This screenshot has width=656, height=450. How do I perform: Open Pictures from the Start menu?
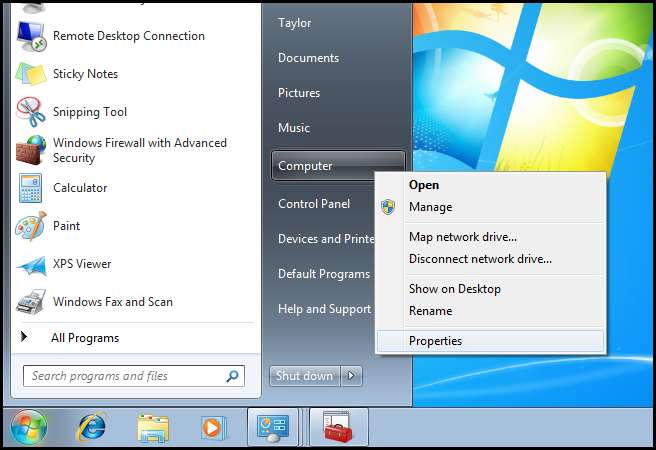click(299, 93)
